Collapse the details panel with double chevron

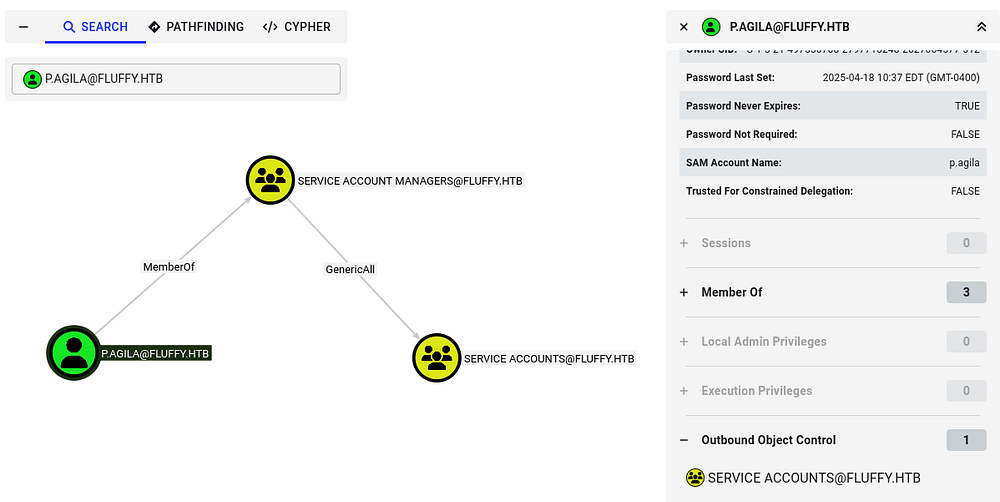click(x=981, y=27)
